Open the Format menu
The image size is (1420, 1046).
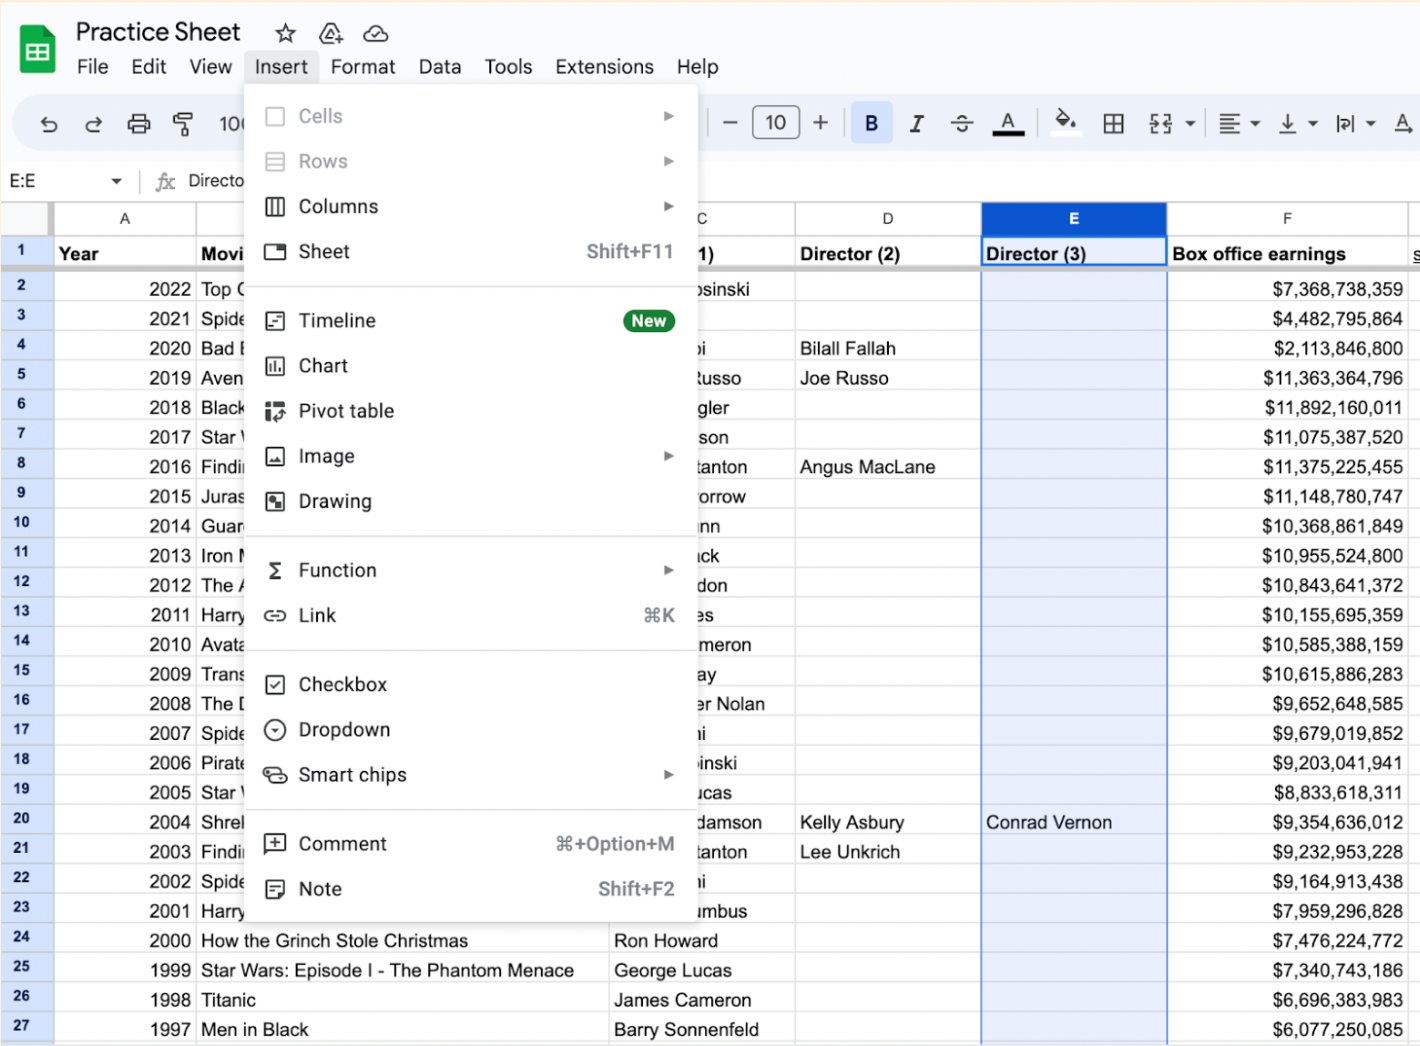click(363, 67)
